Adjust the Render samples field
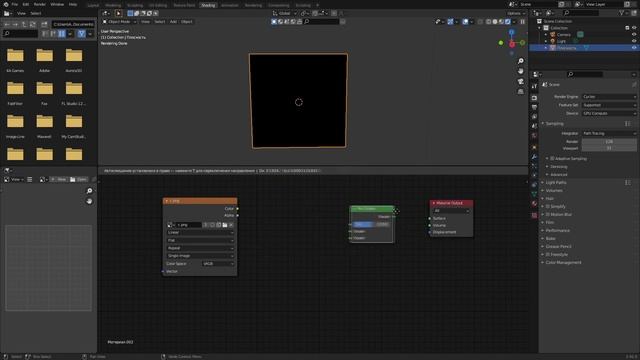The image size is (640, 360). pos(609,142)
